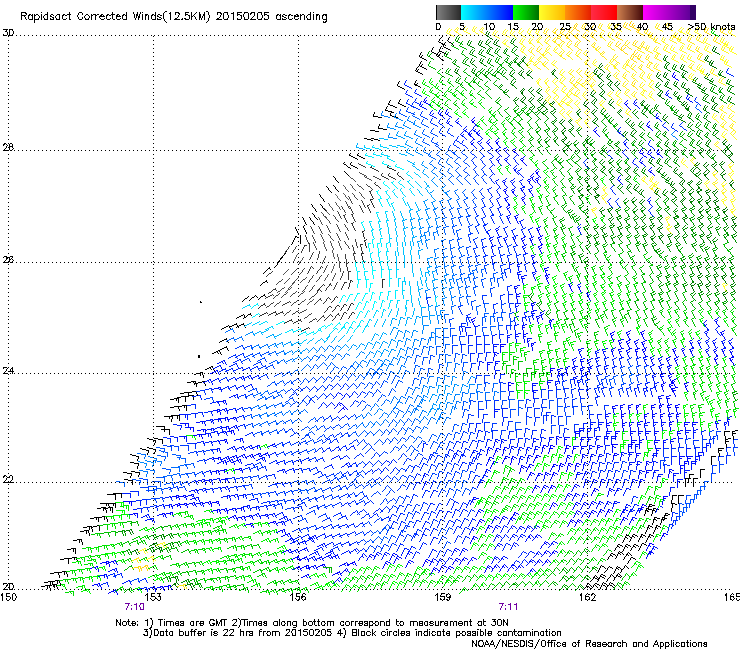Click the dark purple legend swatch above >50 knots
Screen dimensions: 740x650
pyautogui.click(x=693, y=12)
